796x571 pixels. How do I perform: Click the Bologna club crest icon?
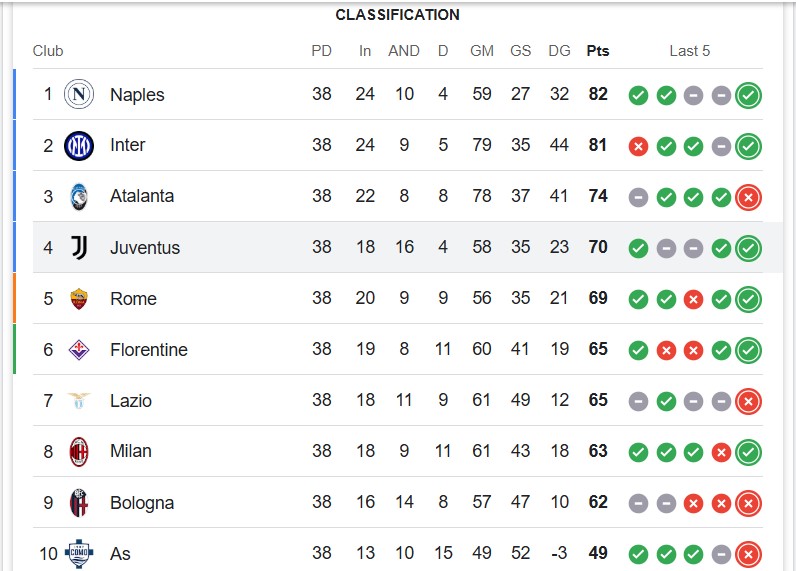click(79, 502)
